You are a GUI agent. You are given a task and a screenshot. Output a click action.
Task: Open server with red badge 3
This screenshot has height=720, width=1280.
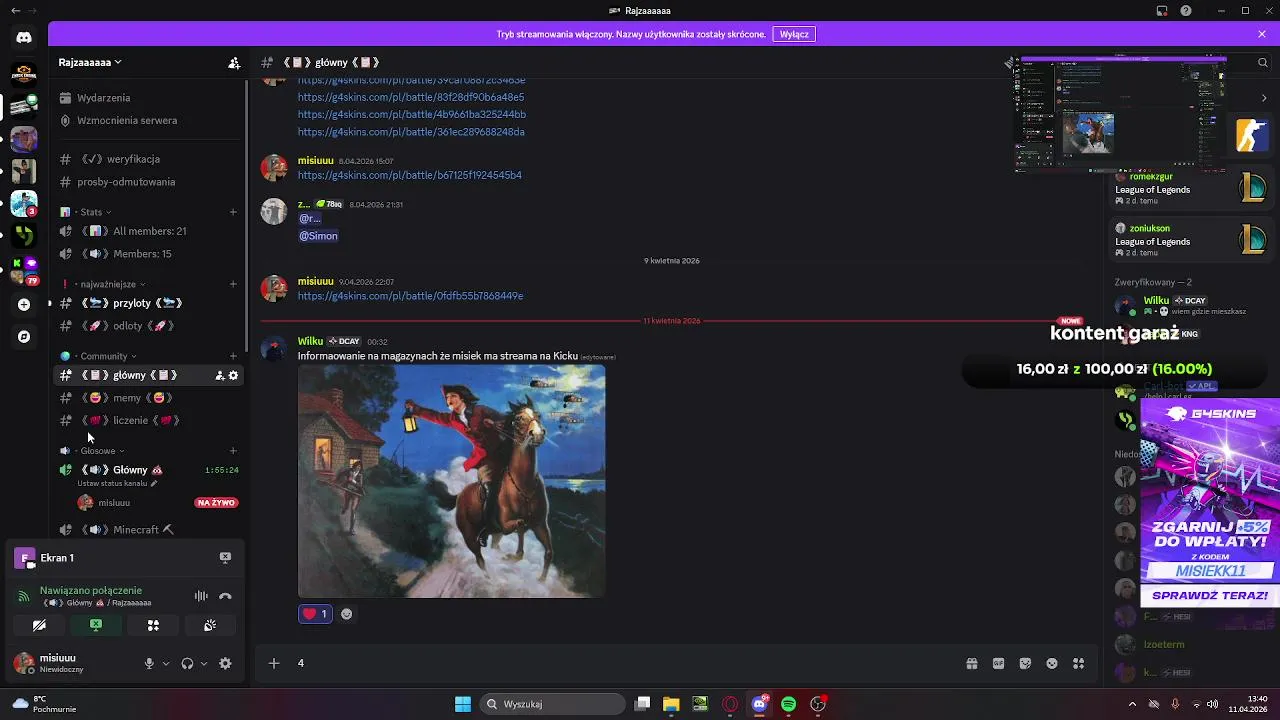click(24, 204)
